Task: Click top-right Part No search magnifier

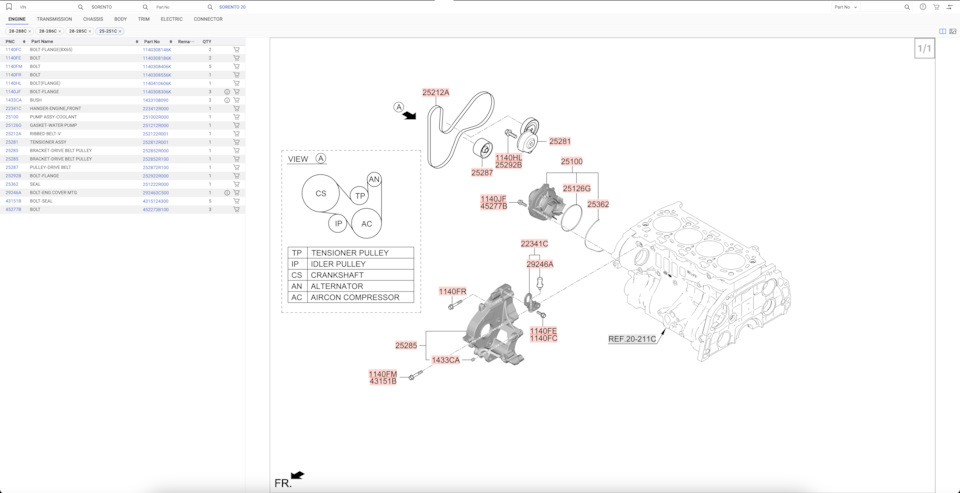Action: click(x=907, y=7)
